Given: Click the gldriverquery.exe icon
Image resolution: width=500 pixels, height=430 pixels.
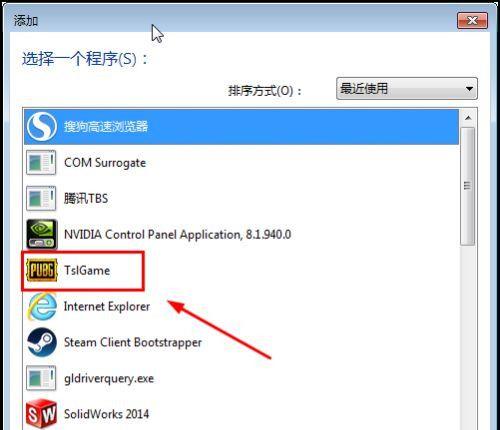Looking at the screenshot, I should point(41,378).
